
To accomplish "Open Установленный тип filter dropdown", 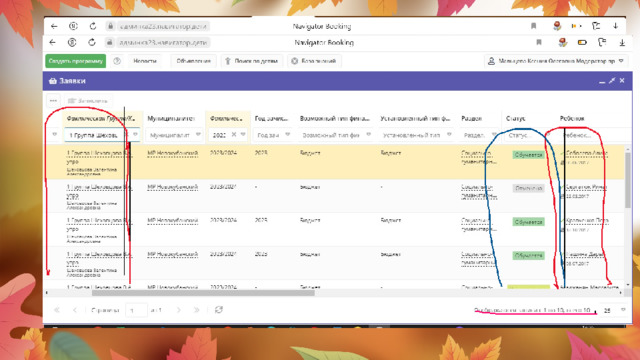I will tap(449, 134).
